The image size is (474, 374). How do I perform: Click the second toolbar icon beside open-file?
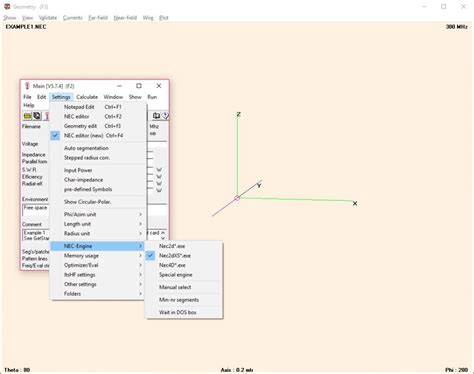point(37,116)
